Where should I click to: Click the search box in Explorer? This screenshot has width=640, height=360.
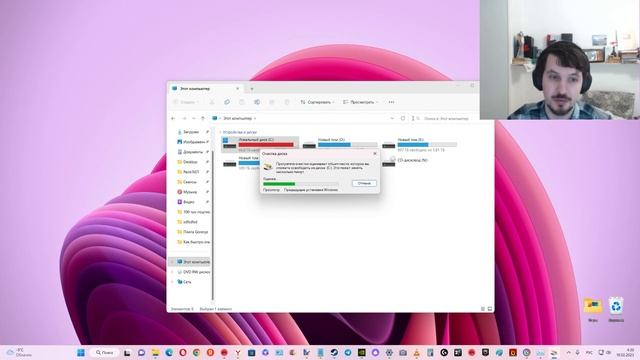[445, 118]
